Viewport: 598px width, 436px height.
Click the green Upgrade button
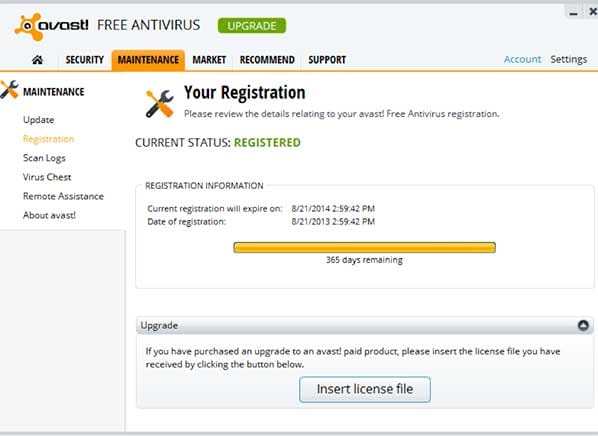pyautogui.click(x=252, y=26)
